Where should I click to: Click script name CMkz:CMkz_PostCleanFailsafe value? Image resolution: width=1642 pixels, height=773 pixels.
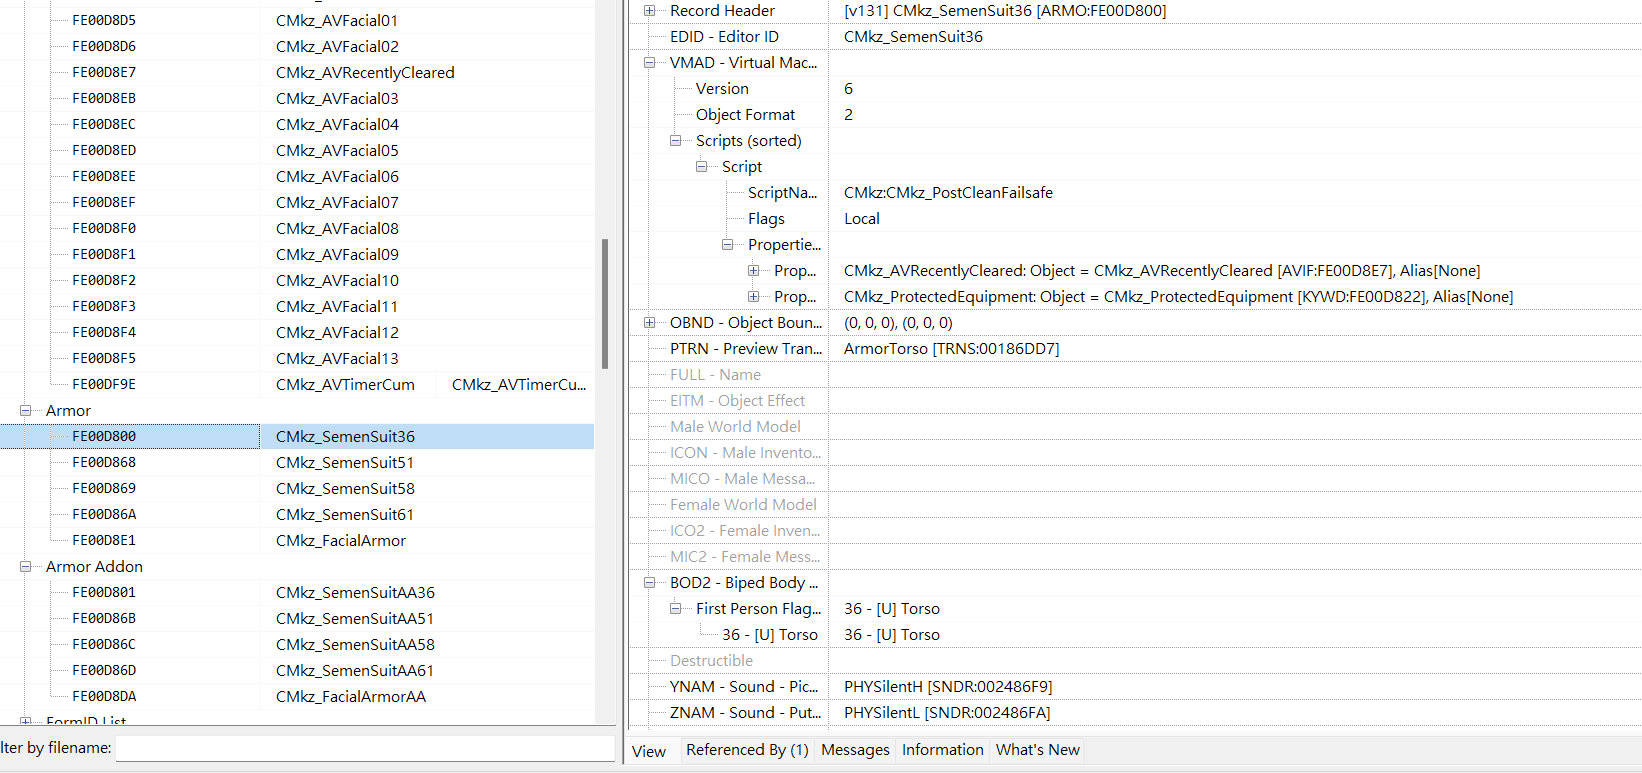coord(948,193)
